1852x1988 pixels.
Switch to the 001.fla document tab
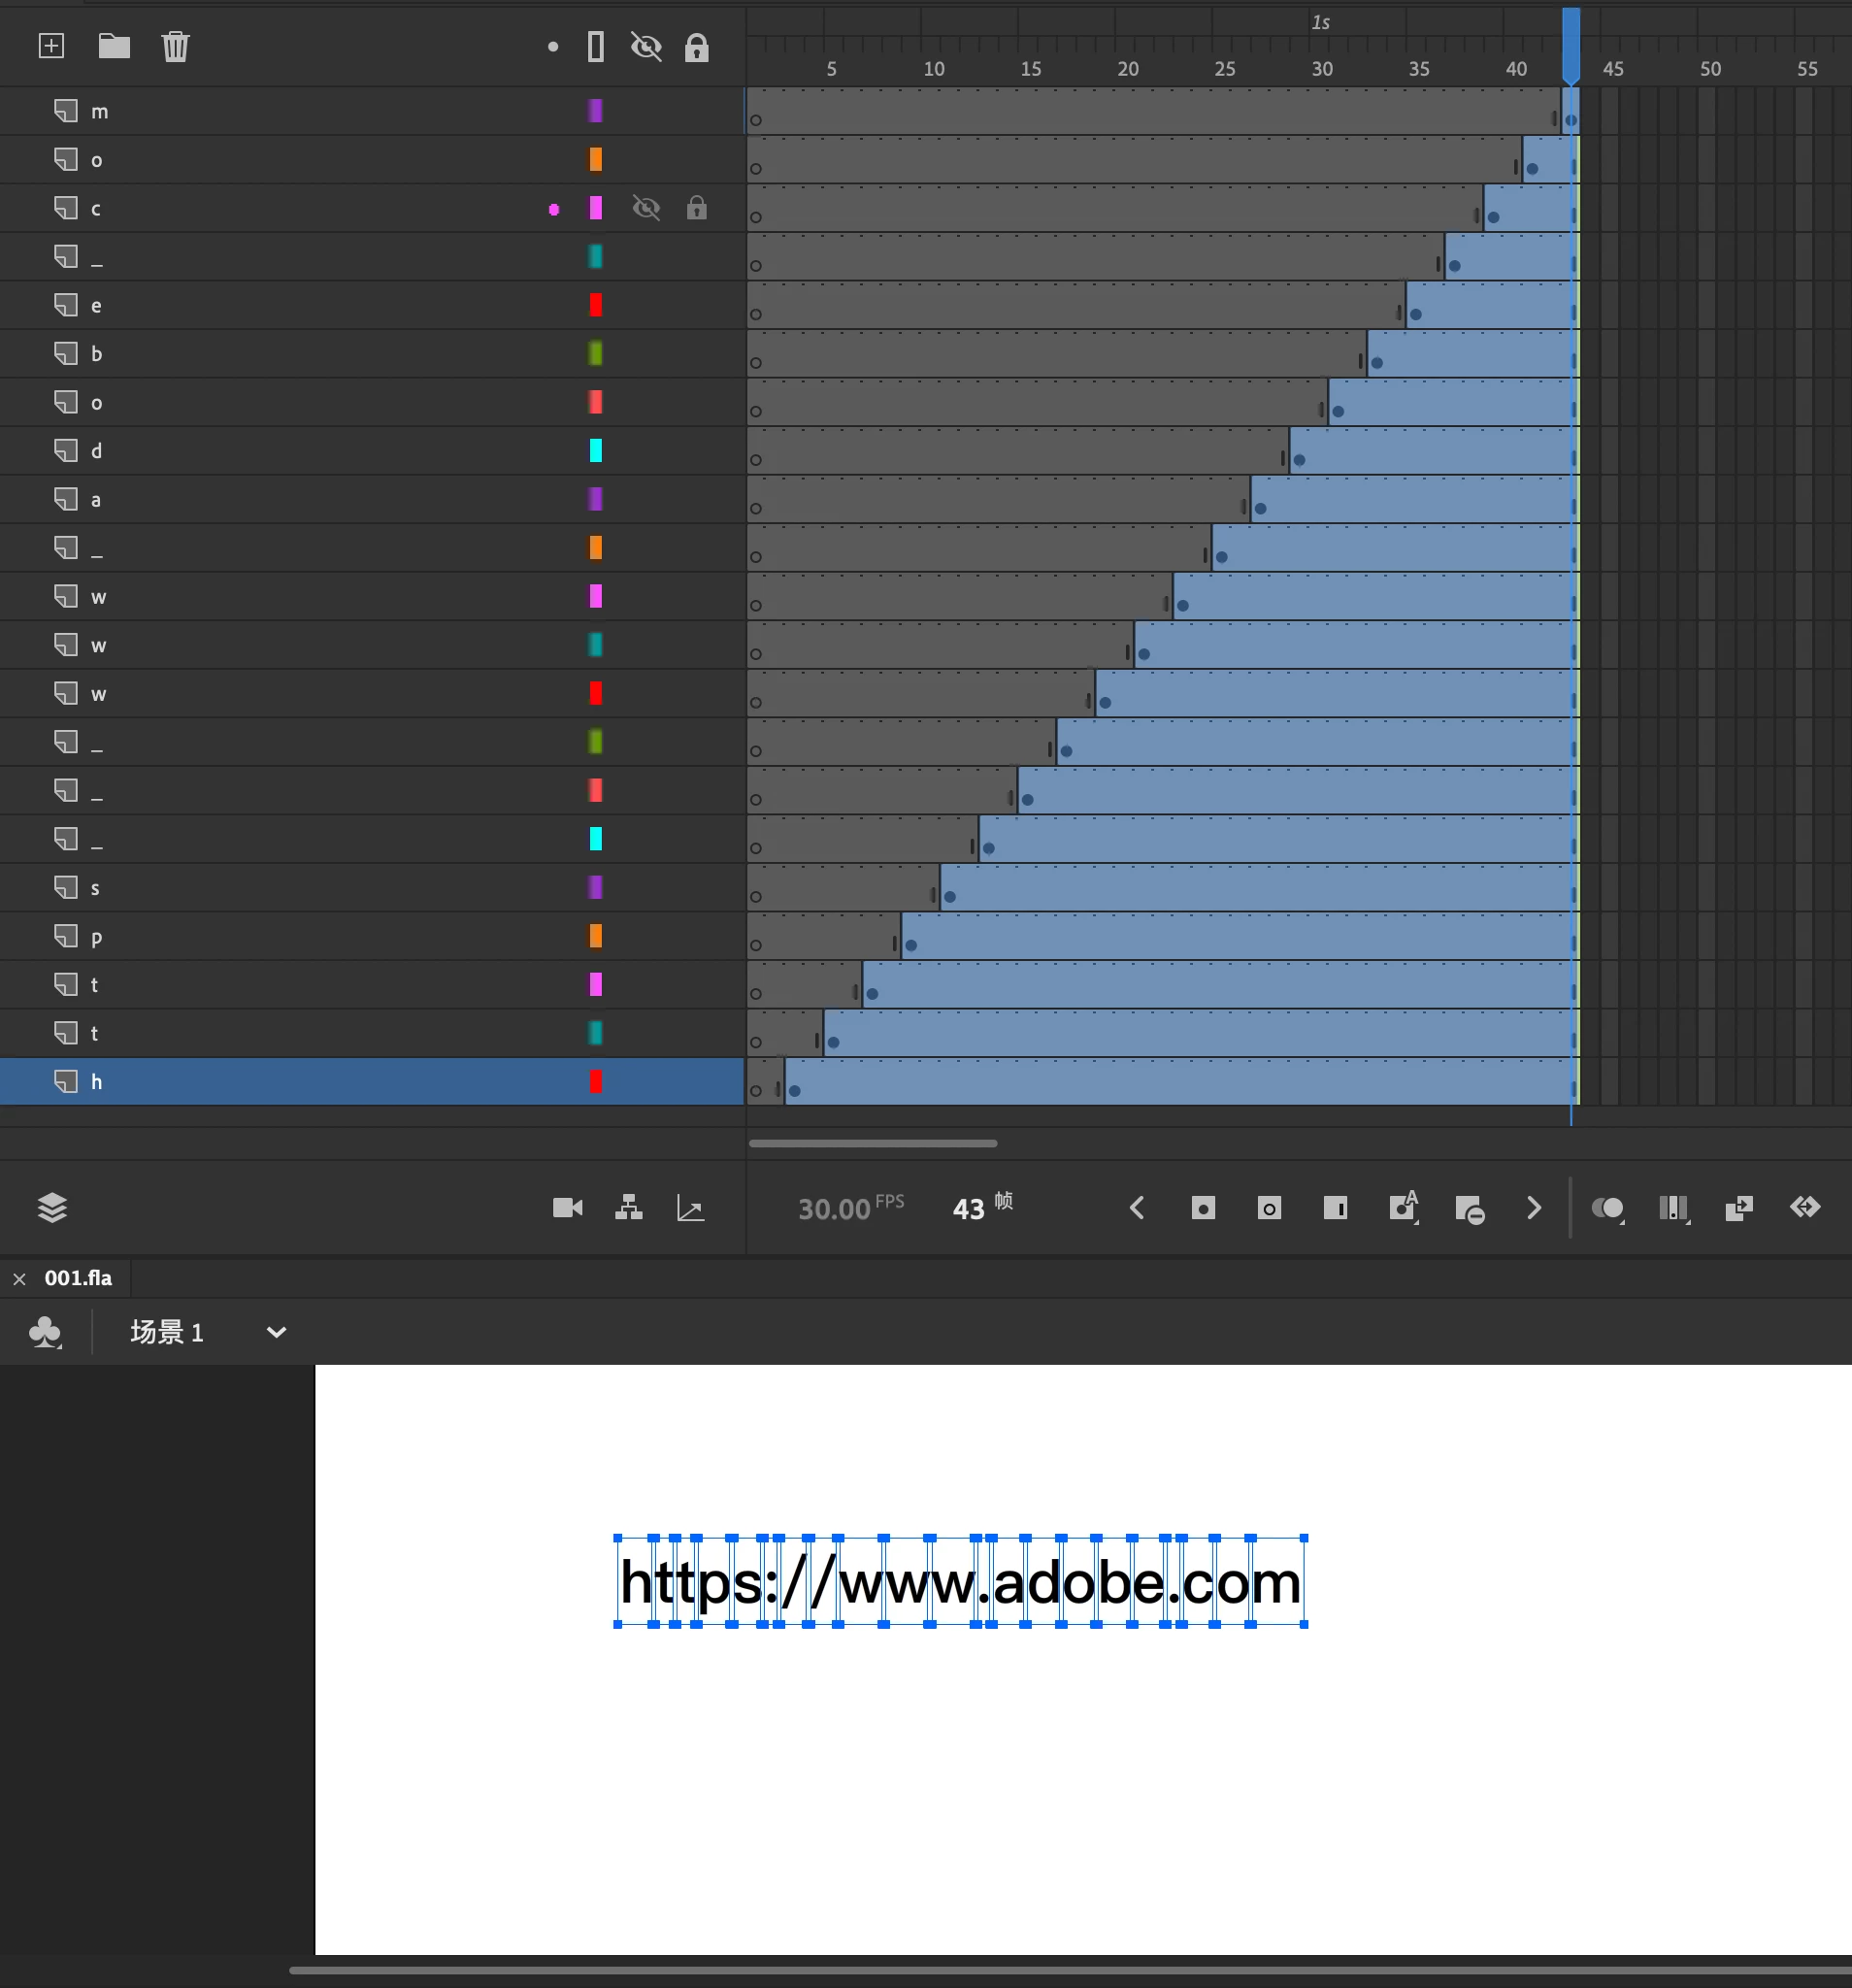pyautogui.click(x=78, y=1278)
